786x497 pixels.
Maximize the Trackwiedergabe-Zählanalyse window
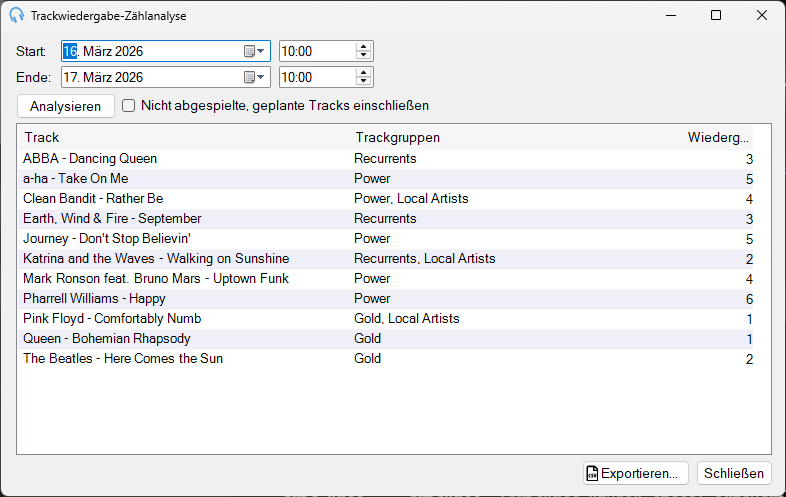pyautogui.click(x=716, y=16)
